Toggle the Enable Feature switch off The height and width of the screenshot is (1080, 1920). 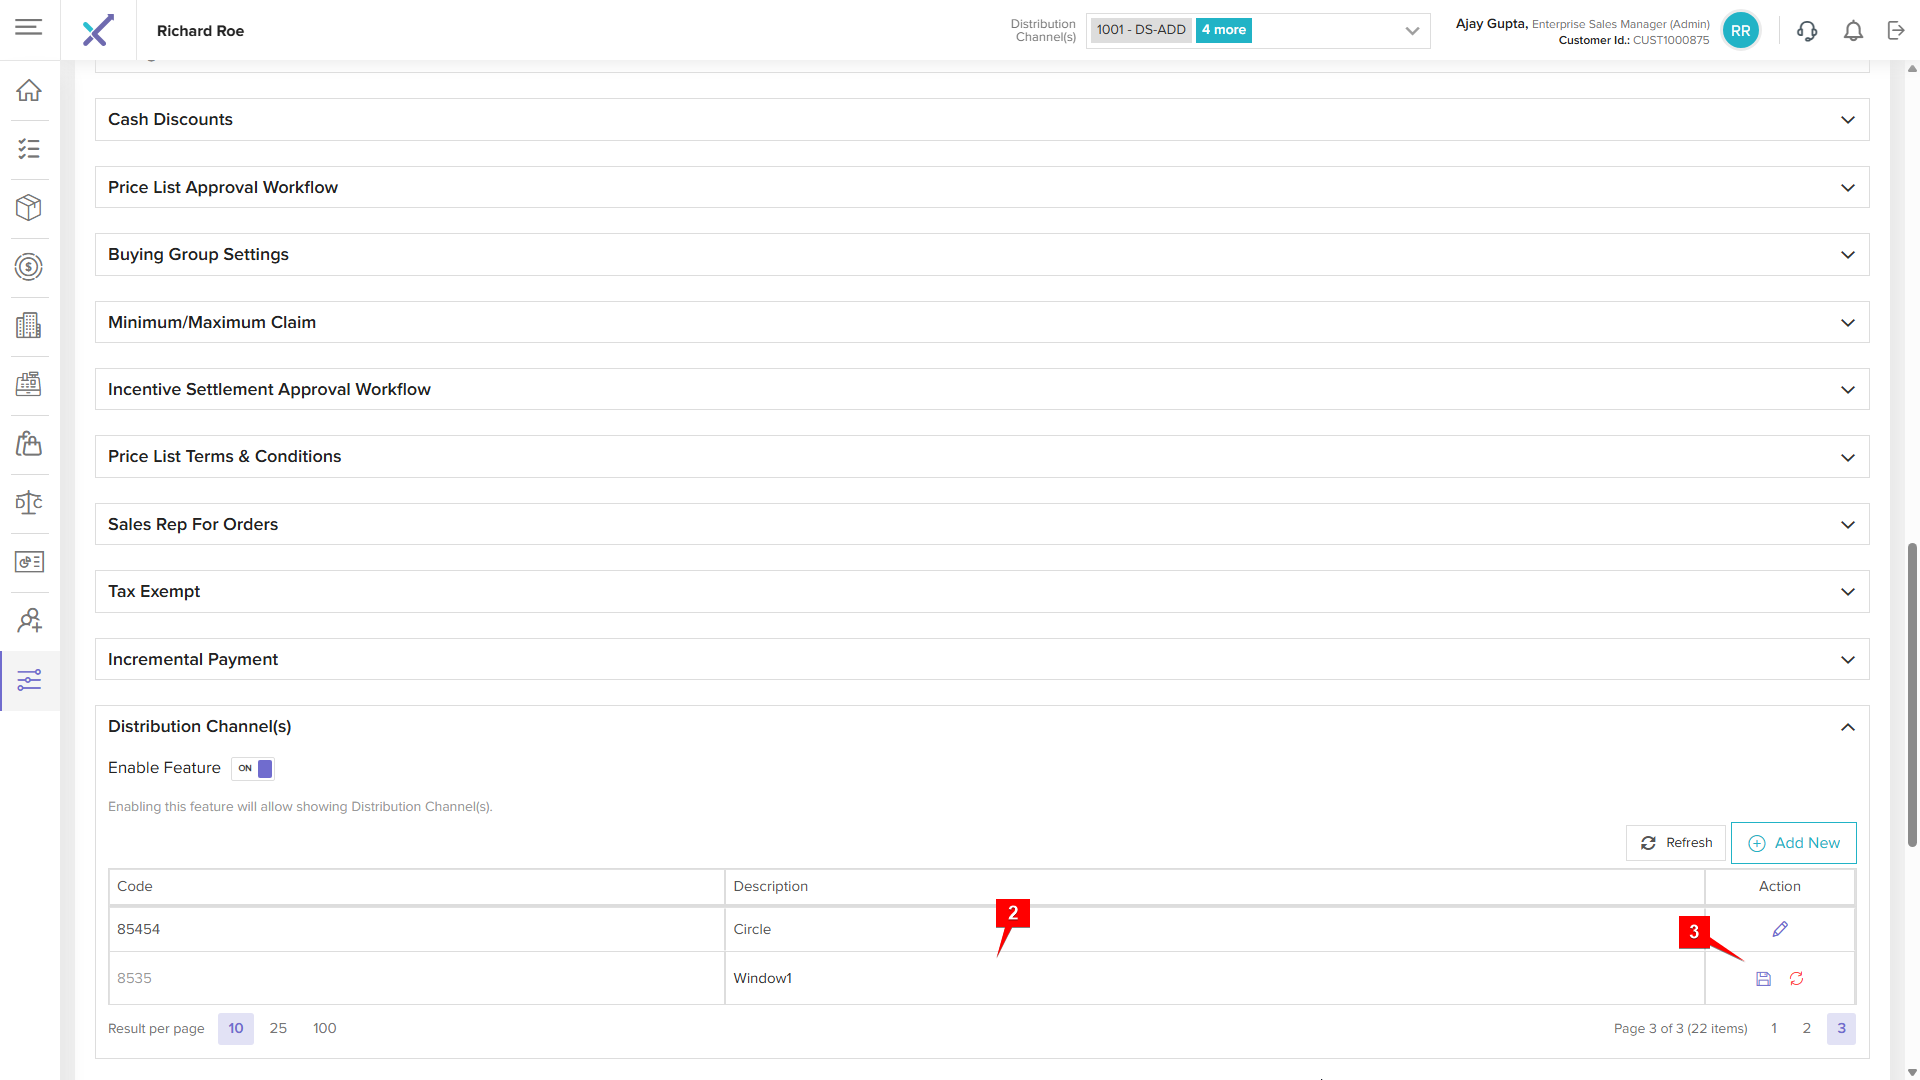pos(253,768)
